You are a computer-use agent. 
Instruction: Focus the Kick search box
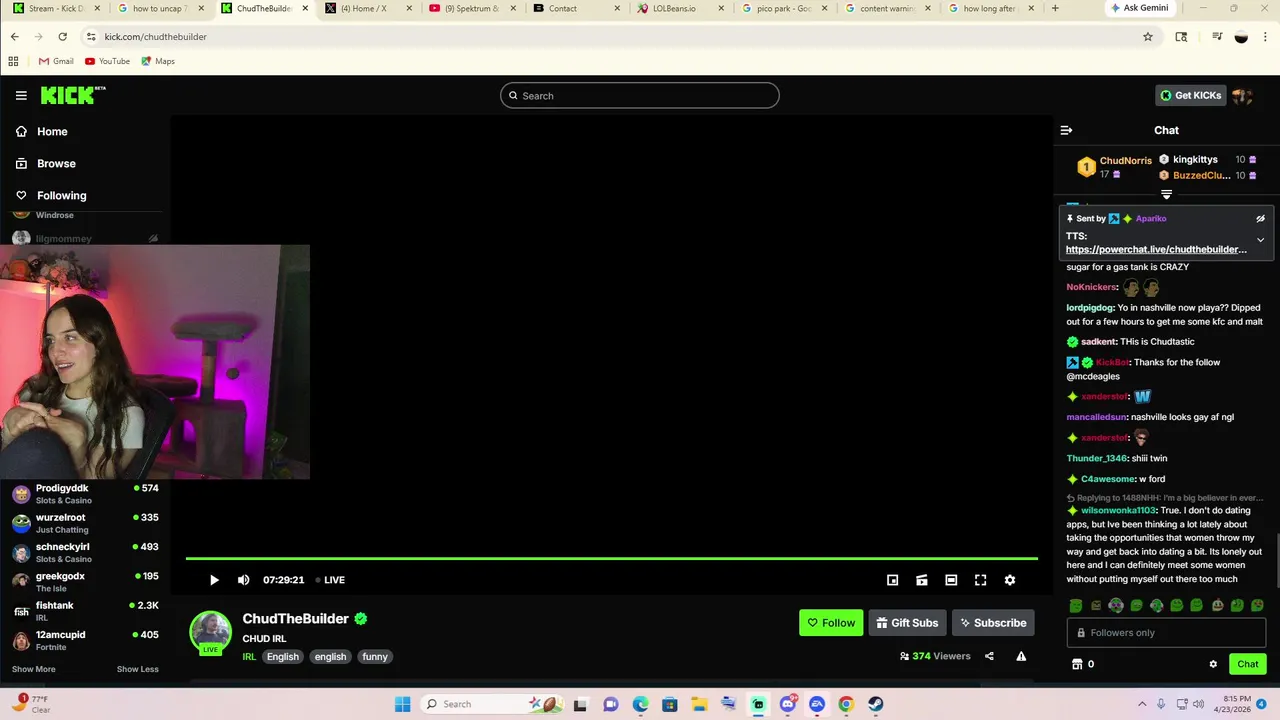pyautogui.click(x=640, y=96)
